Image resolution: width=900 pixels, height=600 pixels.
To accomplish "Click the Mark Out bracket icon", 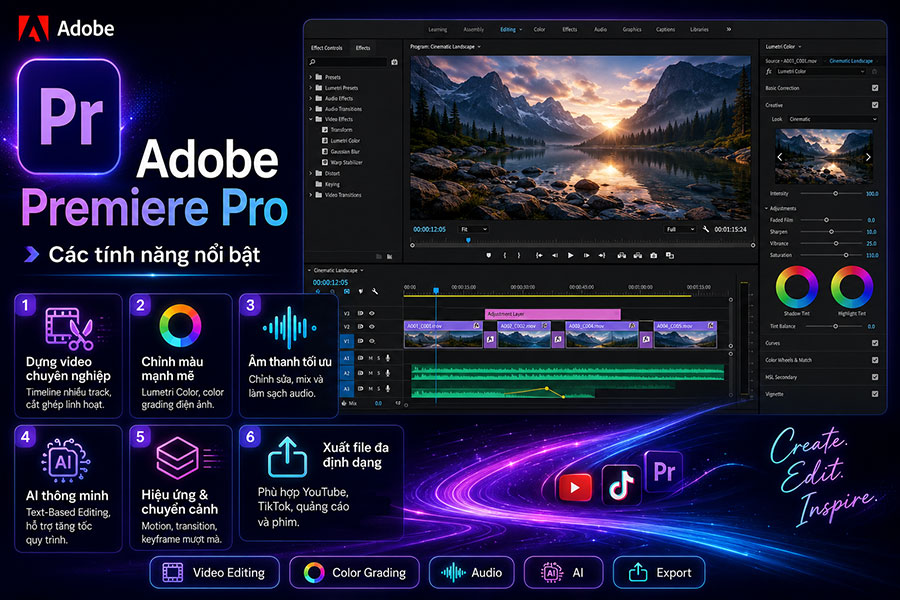I will (x=519, y=256).
